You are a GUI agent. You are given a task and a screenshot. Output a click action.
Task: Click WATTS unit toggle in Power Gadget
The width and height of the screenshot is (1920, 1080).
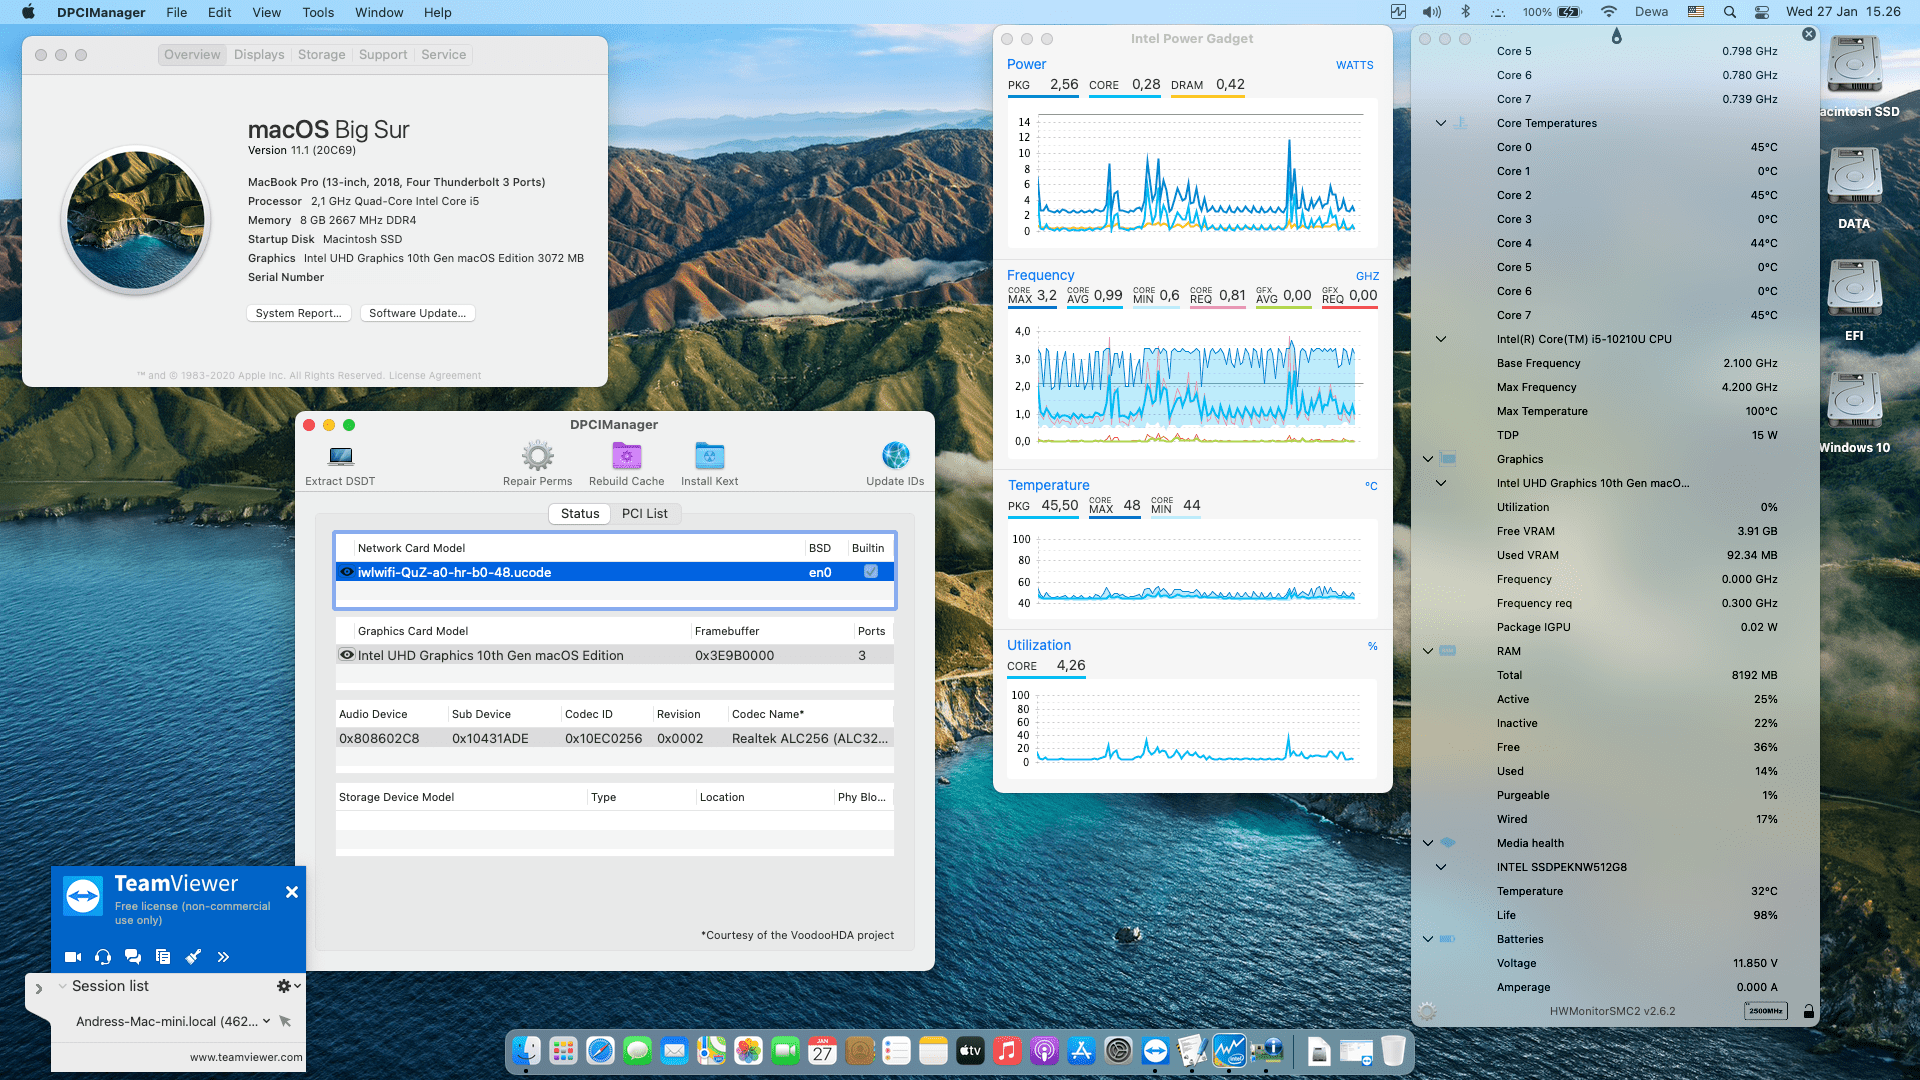pyautogui.click(x=1354, y=65)
